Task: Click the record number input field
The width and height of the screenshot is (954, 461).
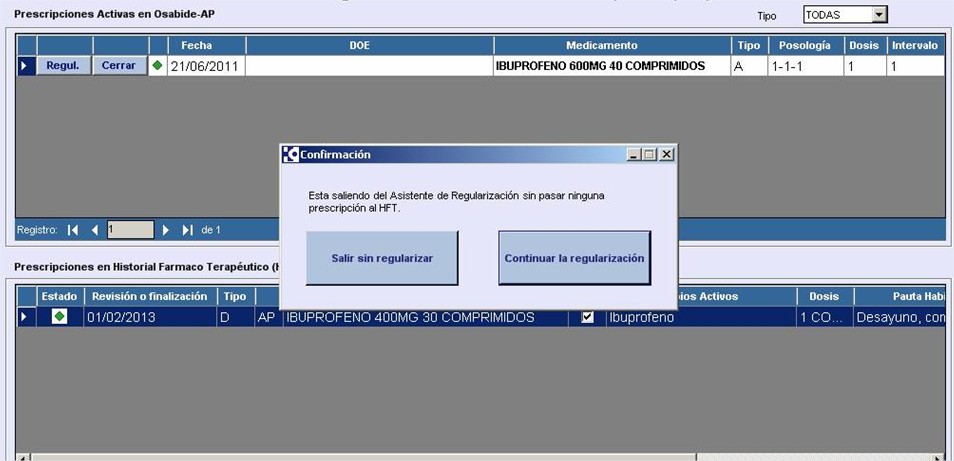Action: pos(130,230)
